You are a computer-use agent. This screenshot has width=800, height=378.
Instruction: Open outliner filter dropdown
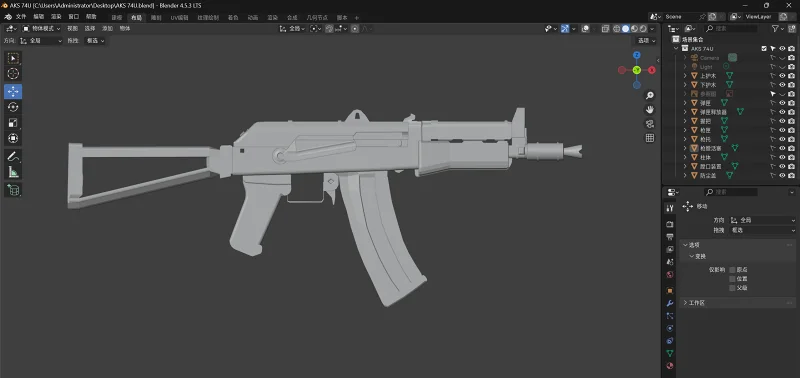pyautogui.click(x=778, y=29)
